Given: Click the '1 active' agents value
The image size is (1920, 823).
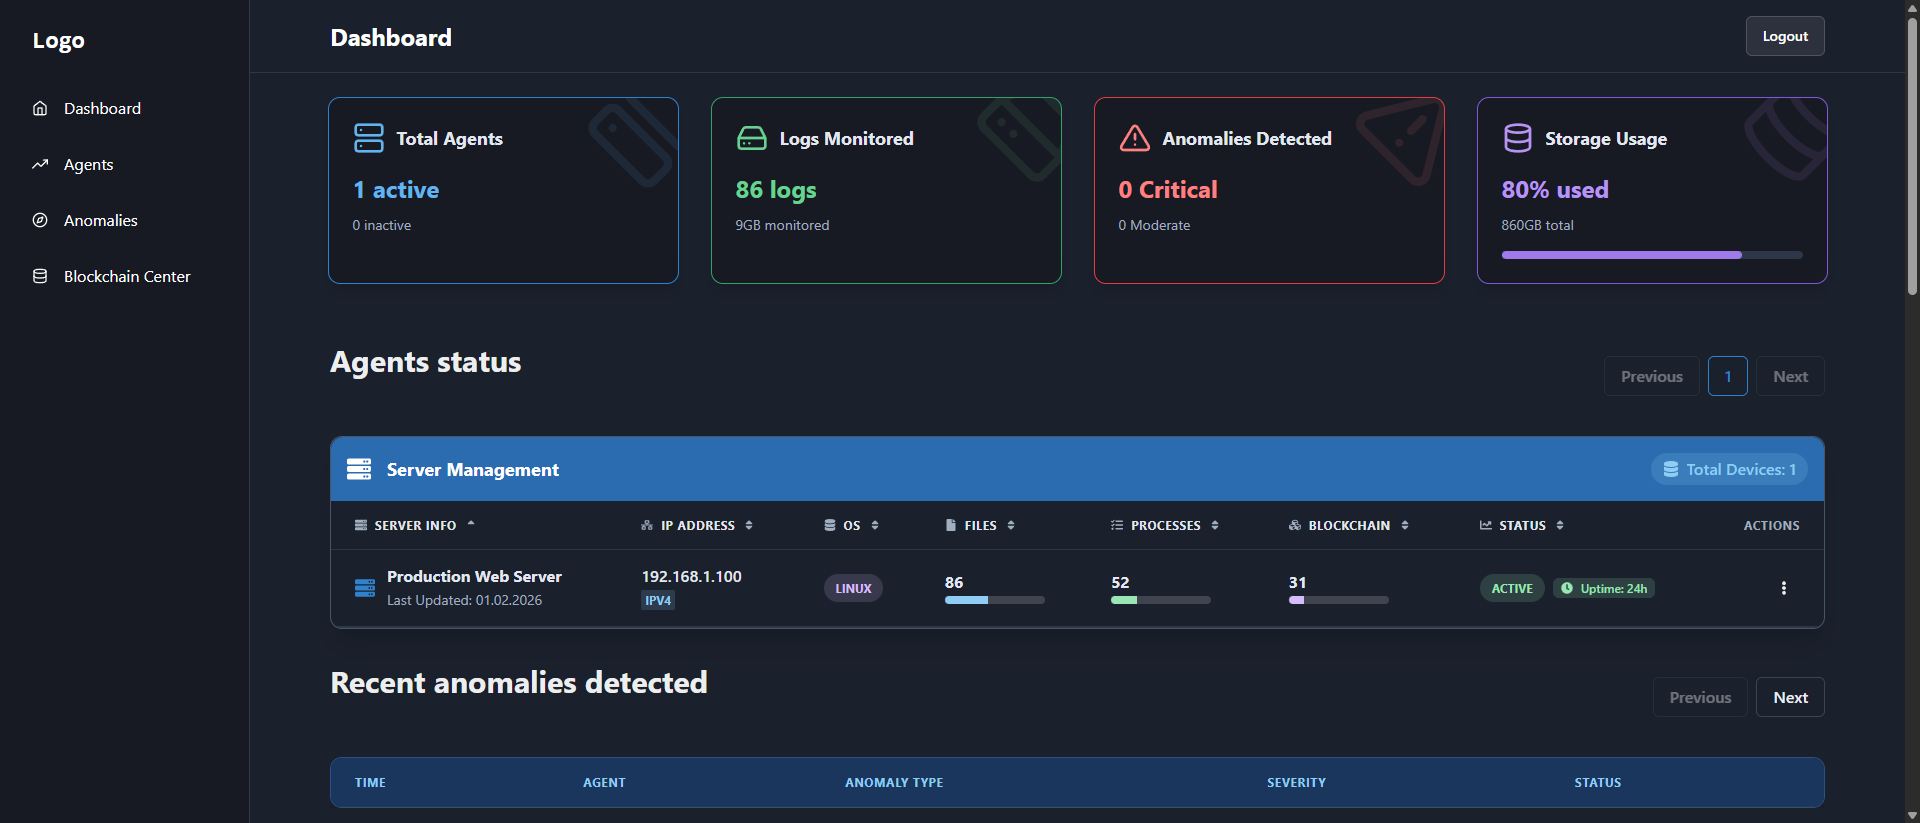Looking at the screenshot, I should 396,190.
